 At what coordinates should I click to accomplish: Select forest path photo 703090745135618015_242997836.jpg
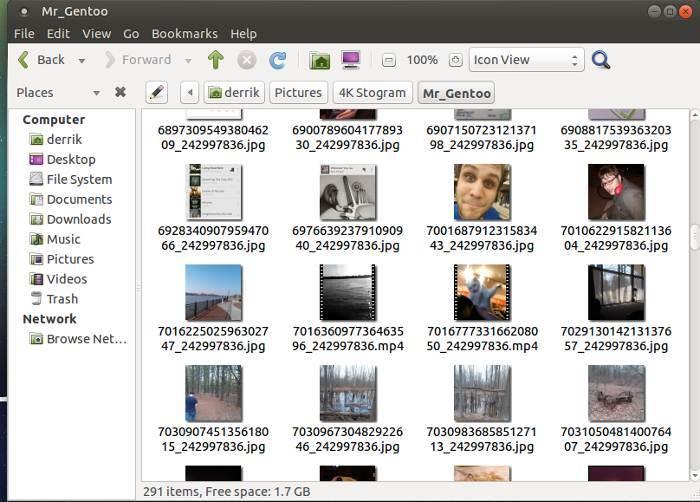[x=213, y=393]
